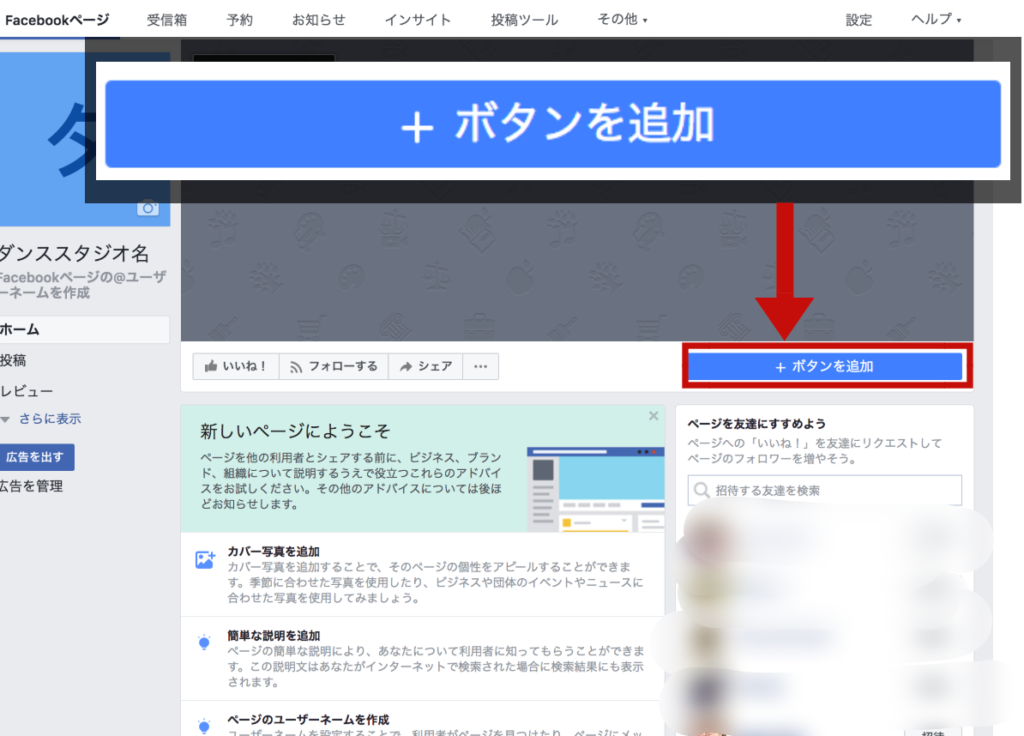Click the いいね！ thumbs-up button
This screenshot has width=1024, height=736.
[236, 366]
